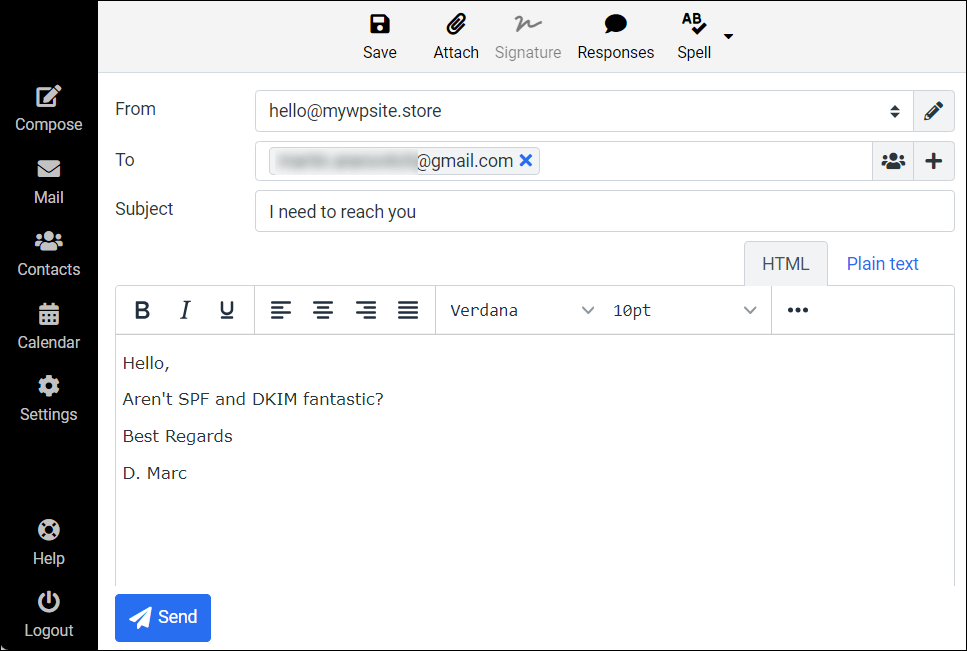Click the Signature toolbar icon

[x=528, y=37]
